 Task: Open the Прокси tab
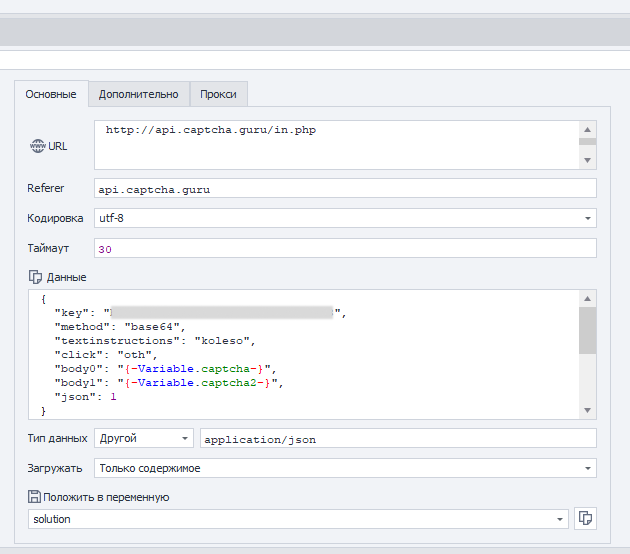218,94
